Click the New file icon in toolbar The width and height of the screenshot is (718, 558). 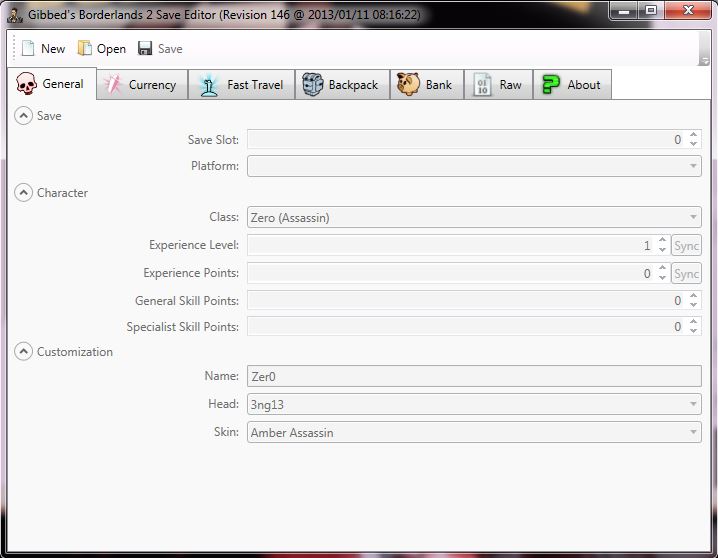(28, 49)
